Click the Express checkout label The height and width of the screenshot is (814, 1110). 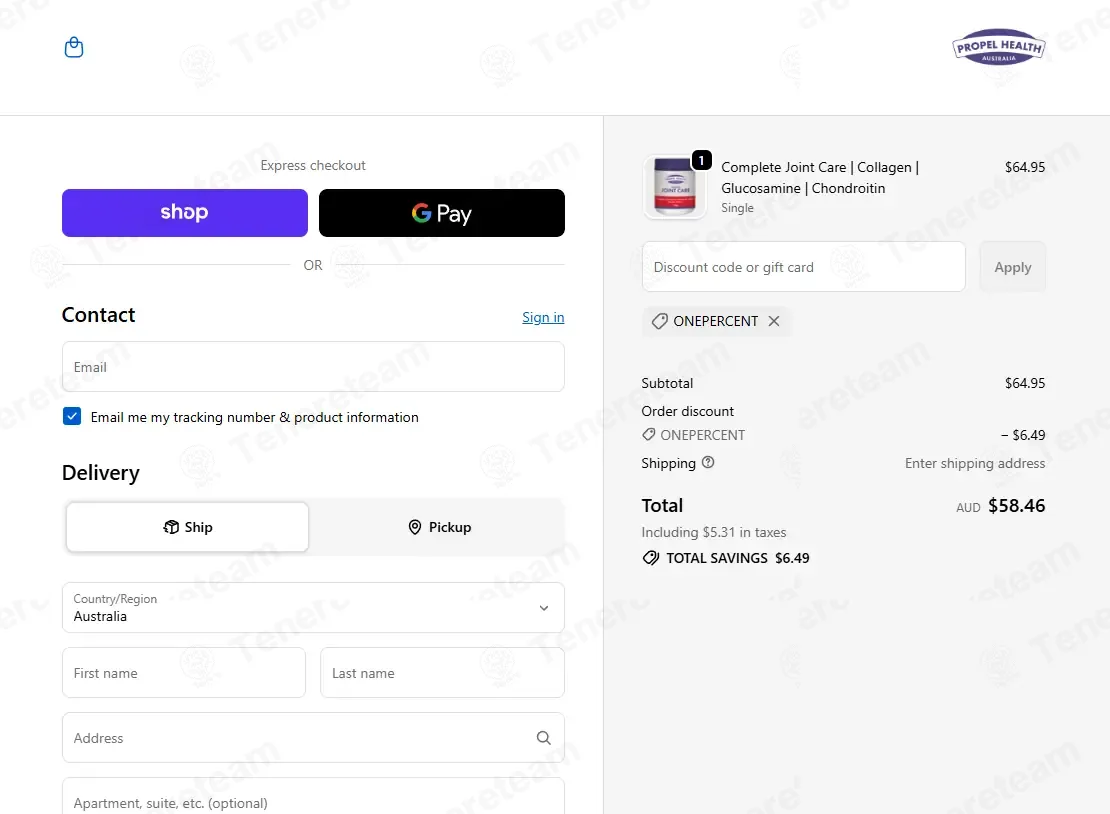(x=313, y=165)
